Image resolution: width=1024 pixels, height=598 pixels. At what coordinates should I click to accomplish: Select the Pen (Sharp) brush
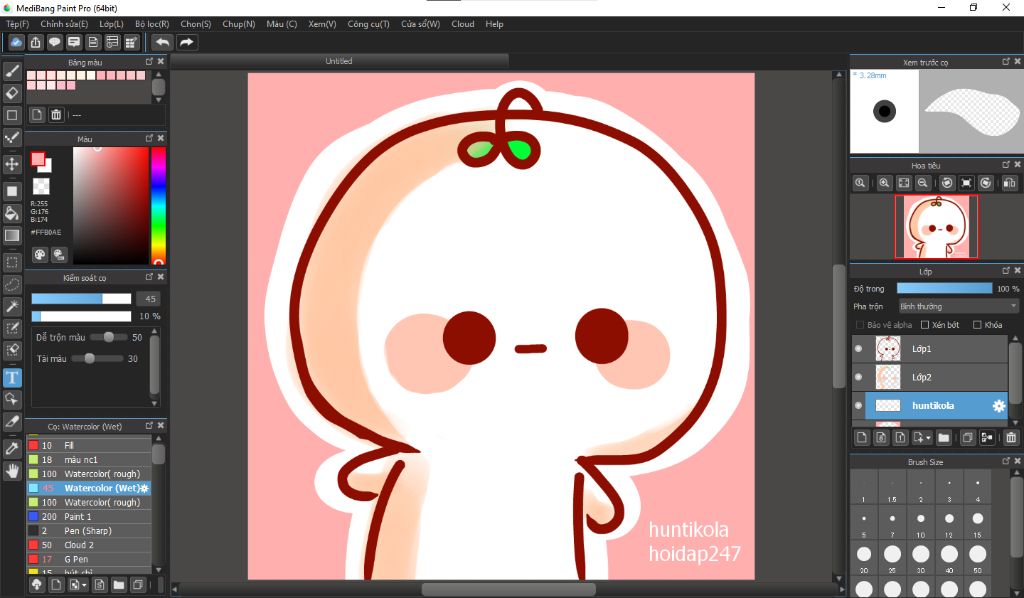[x=89, y=531]
